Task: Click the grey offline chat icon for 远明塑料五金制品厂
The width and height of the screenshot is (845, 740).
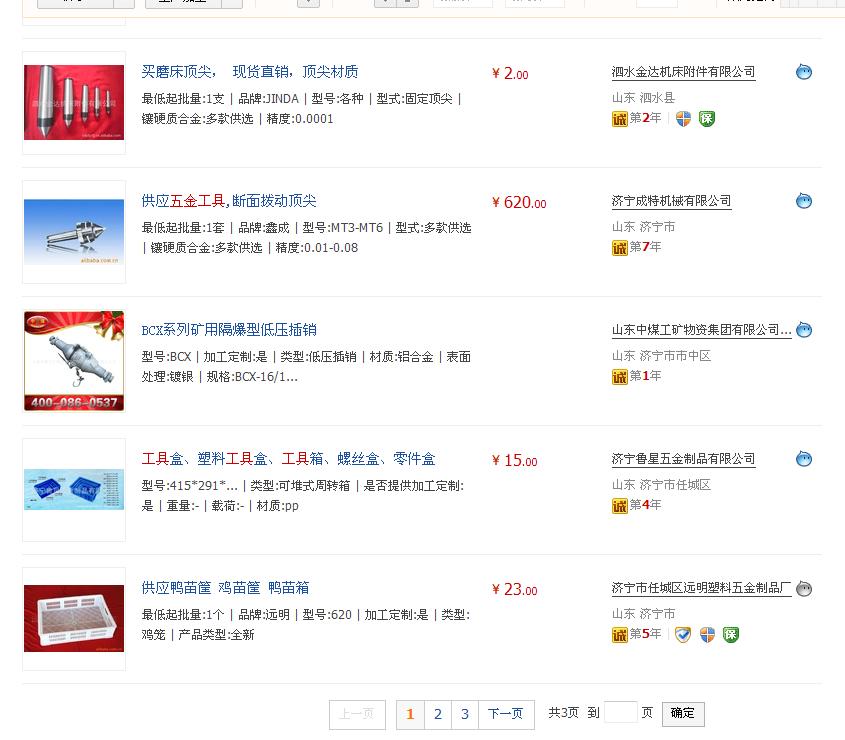Action: point(804,589)
